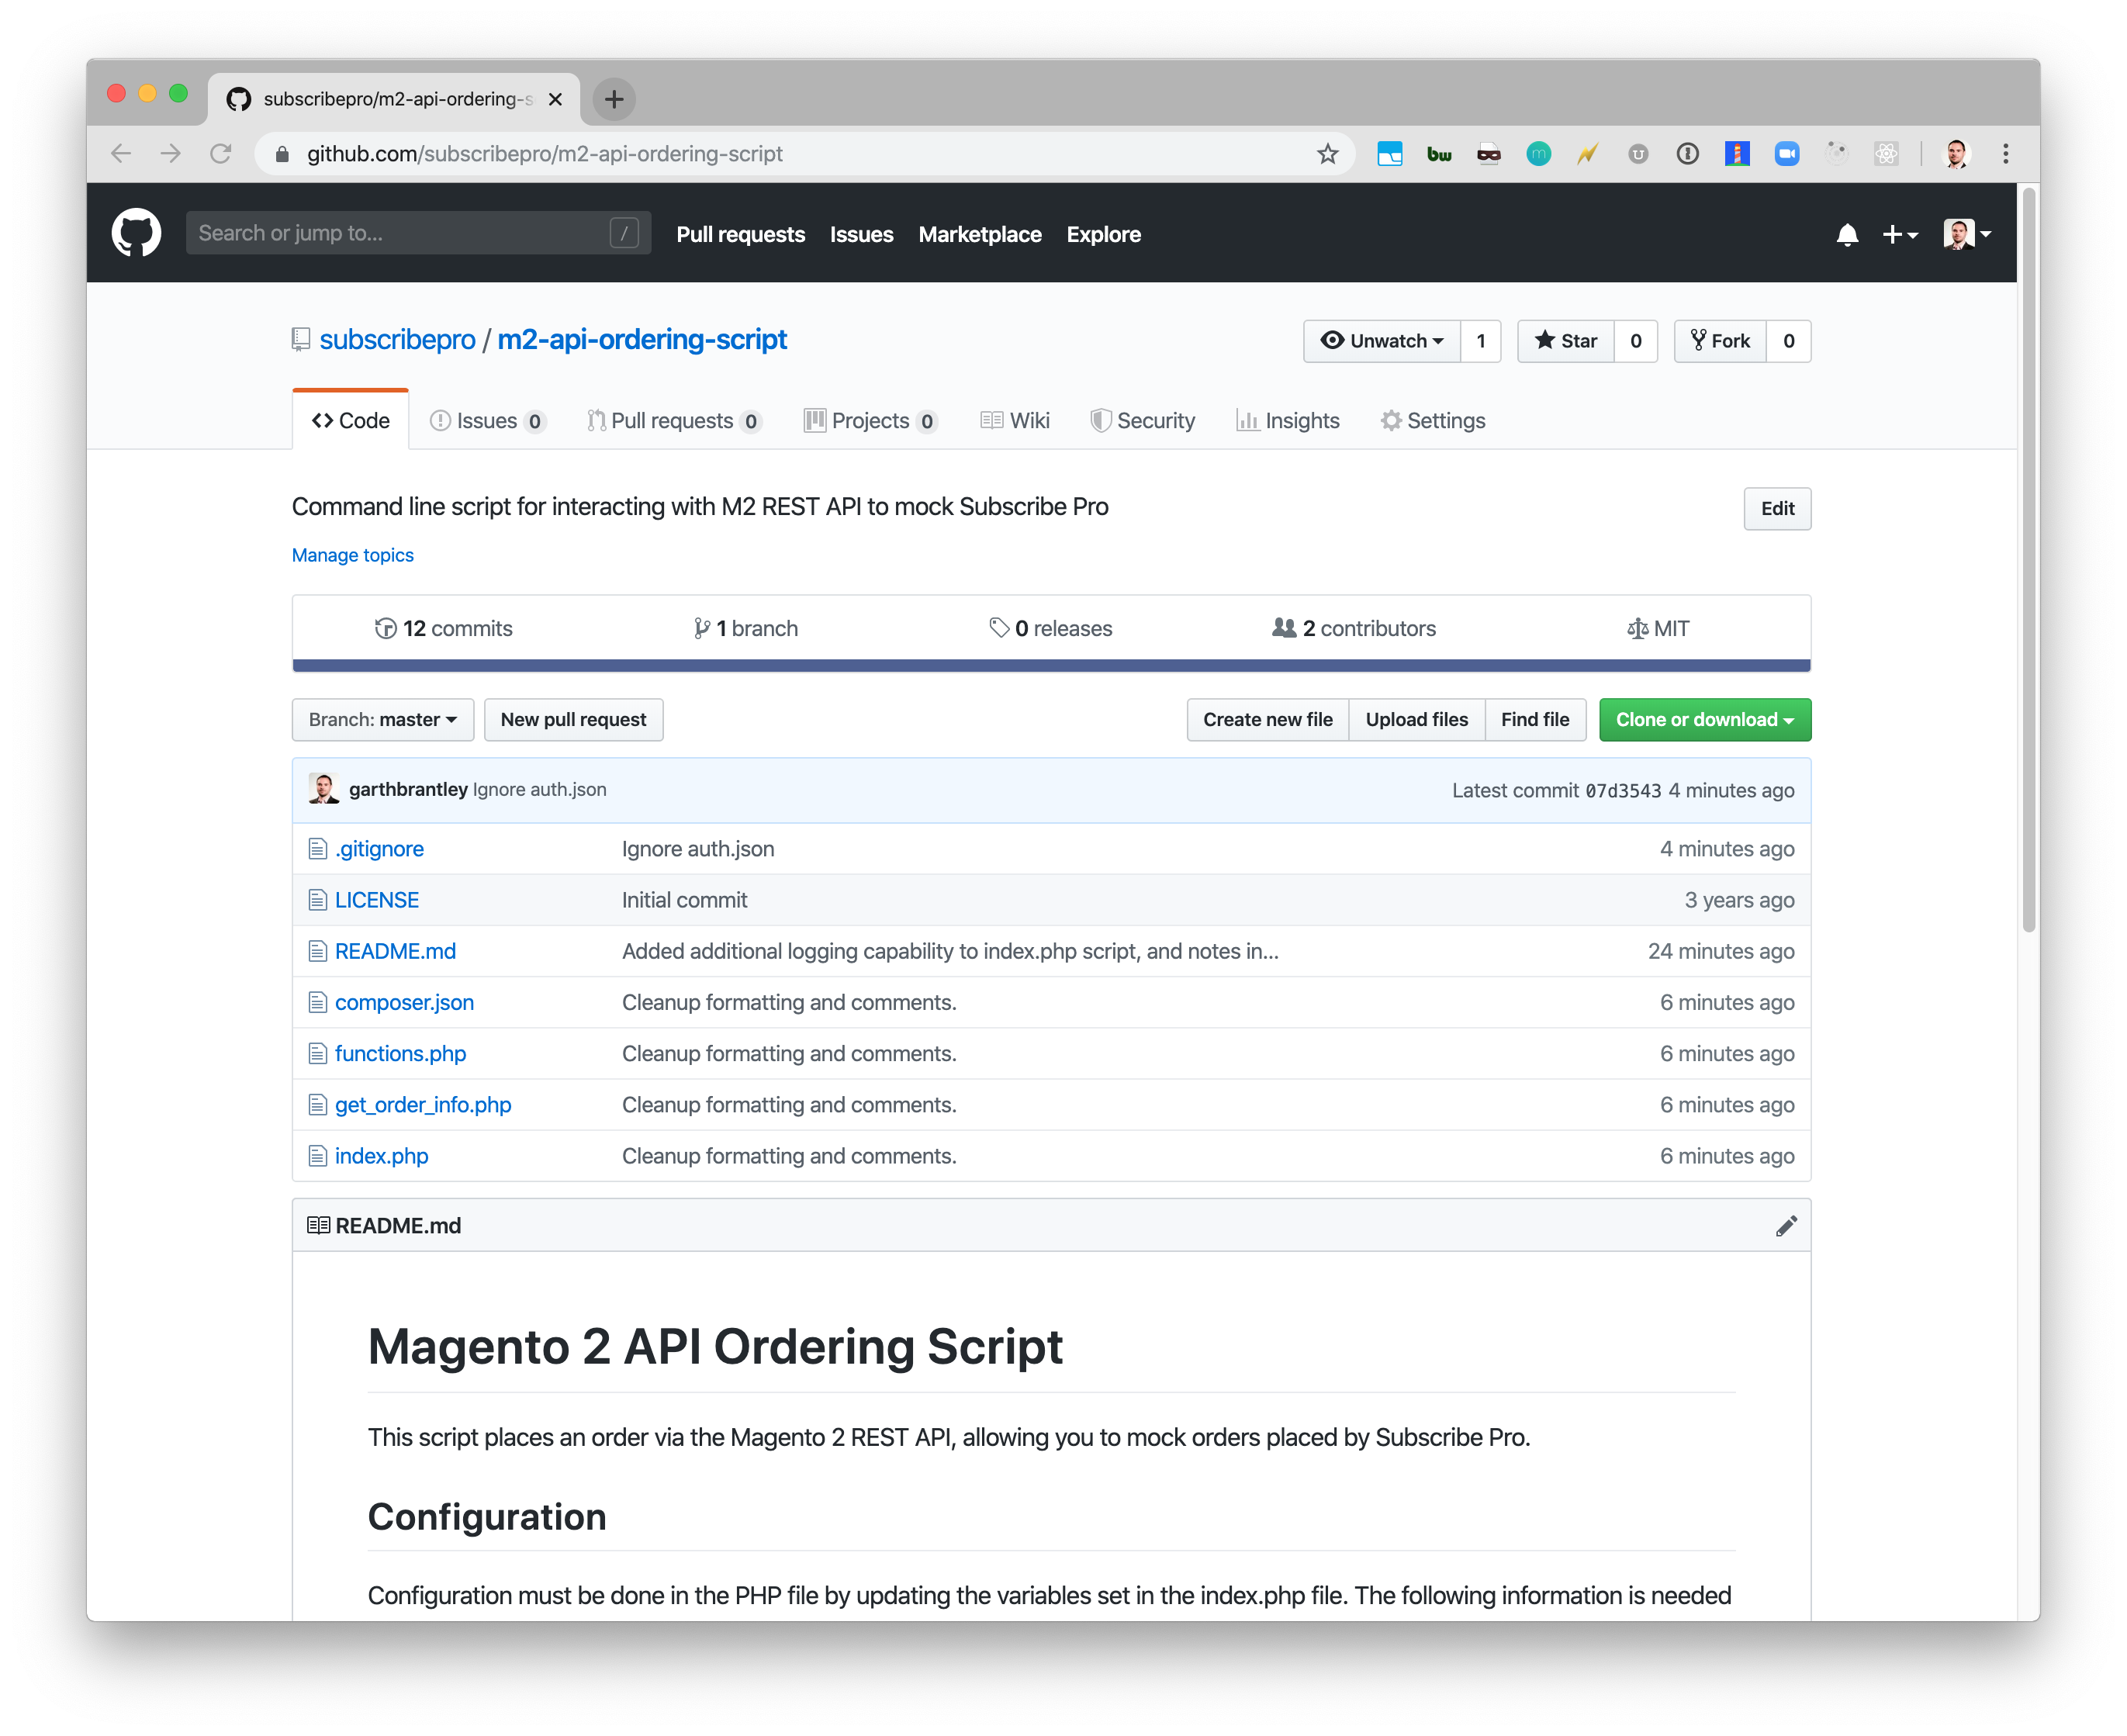View the 1 branch list

(x=745, y=628)
